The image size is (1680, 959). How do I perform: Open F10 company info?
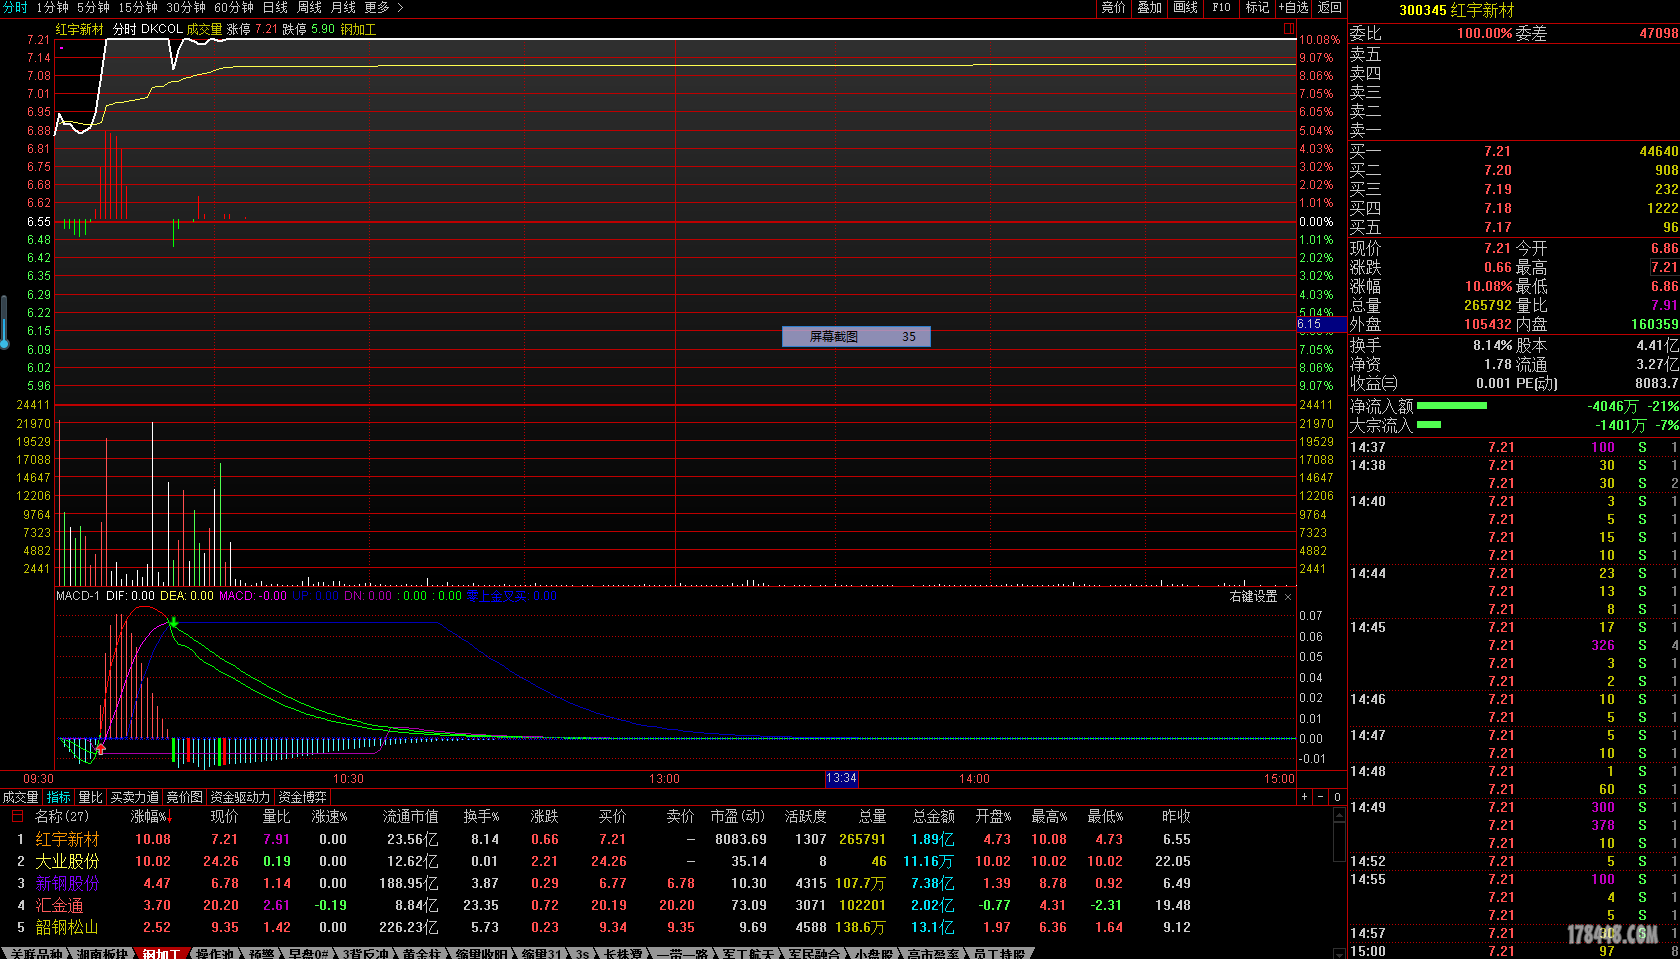pyautogui.click(x=1221, y=7)
